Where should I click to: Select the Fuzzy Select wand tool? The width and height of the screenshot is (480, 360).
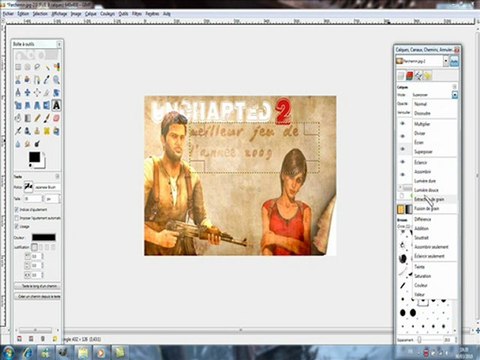point(47,67)
